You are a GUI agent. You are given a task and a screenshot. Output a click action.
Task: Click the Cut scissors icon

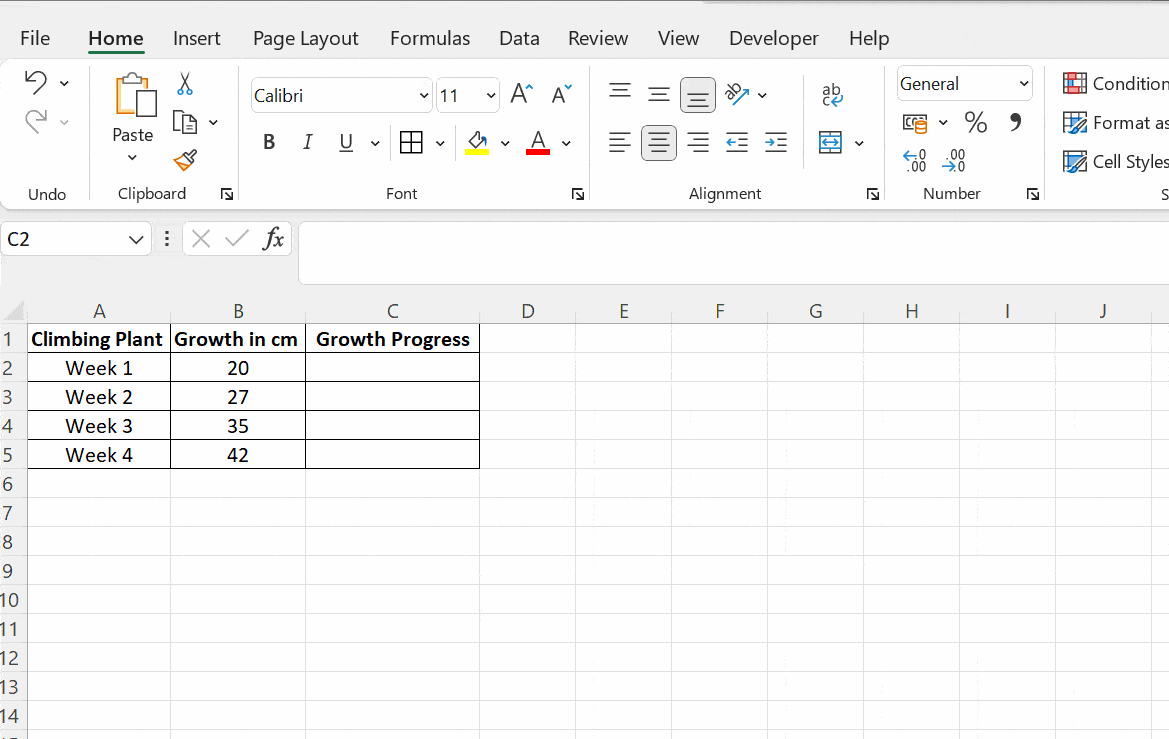point(184,83)
